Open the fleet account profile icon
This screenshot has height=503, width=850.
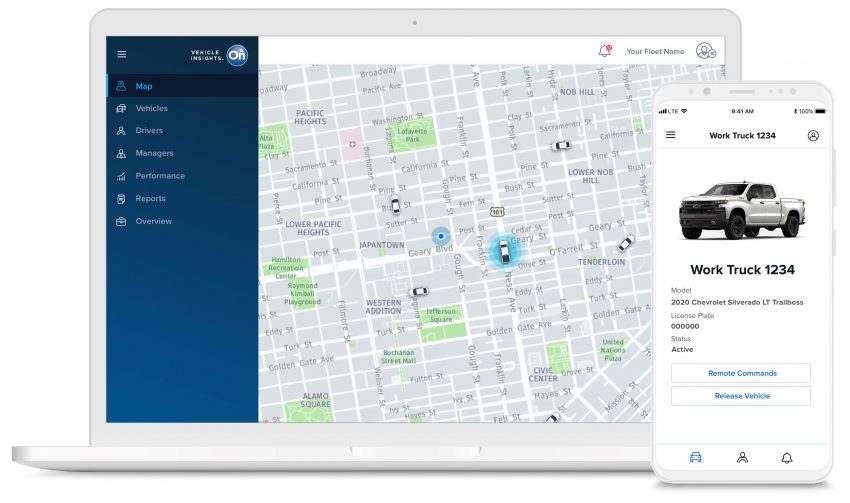click(706, 51)
